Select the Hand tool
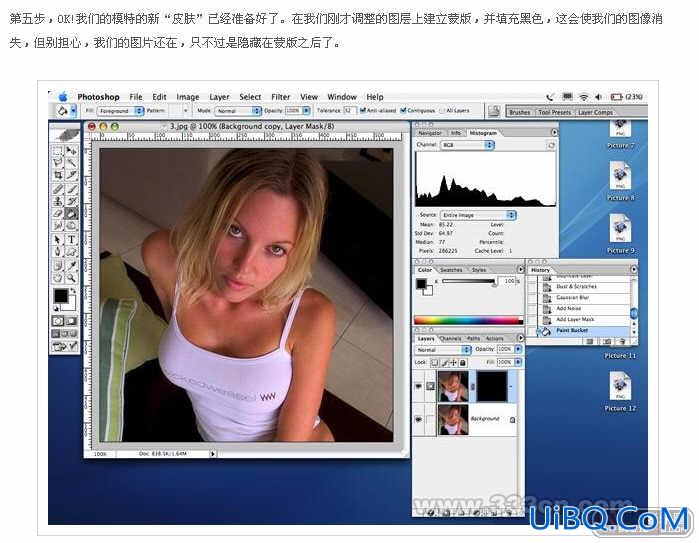Viewport: 699px width, 543px height. [58, 279]
